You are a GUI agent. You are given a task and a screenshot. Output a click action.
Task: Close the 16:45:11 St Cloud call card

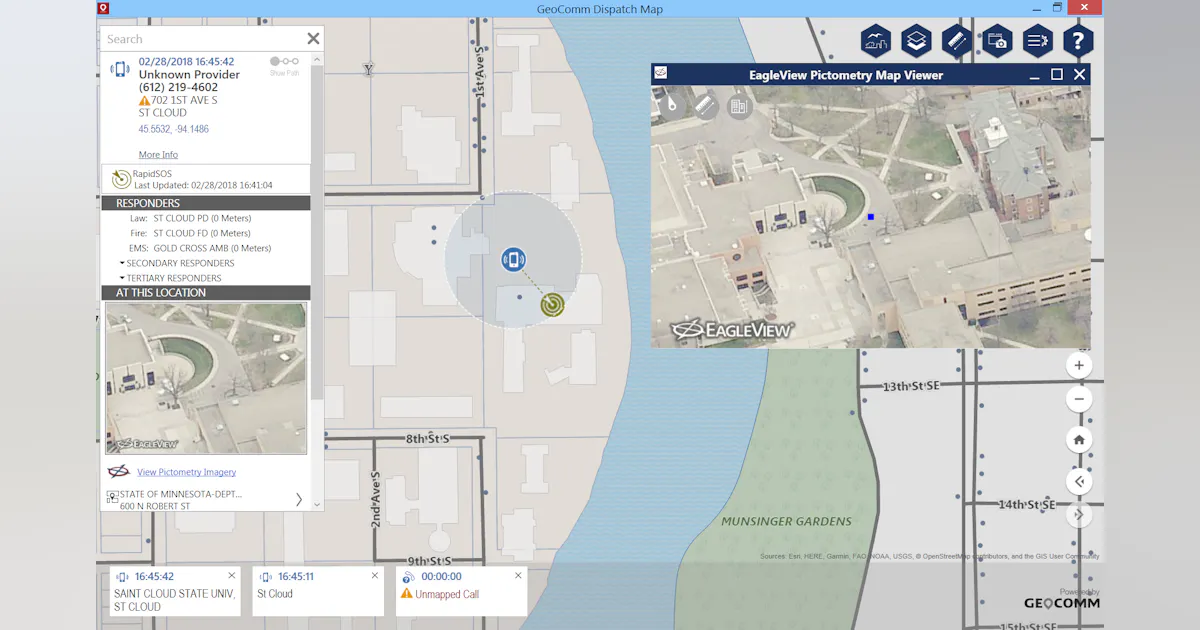(375, 575)
